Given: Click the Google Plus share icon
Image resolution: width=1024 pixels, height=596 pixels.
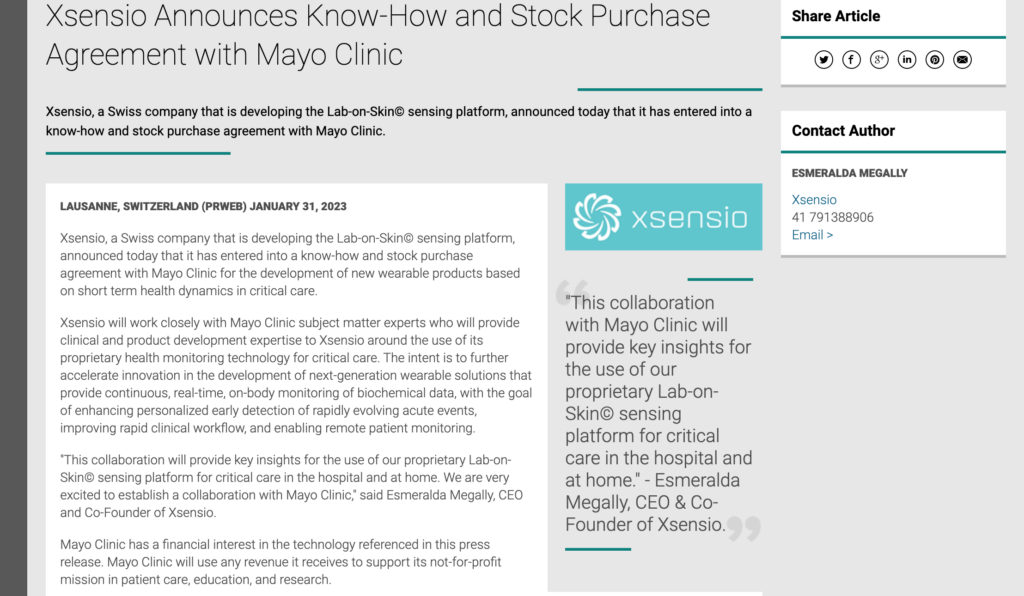Looking at the screenshot, I should pyautogui.click(x=879, y=60).
